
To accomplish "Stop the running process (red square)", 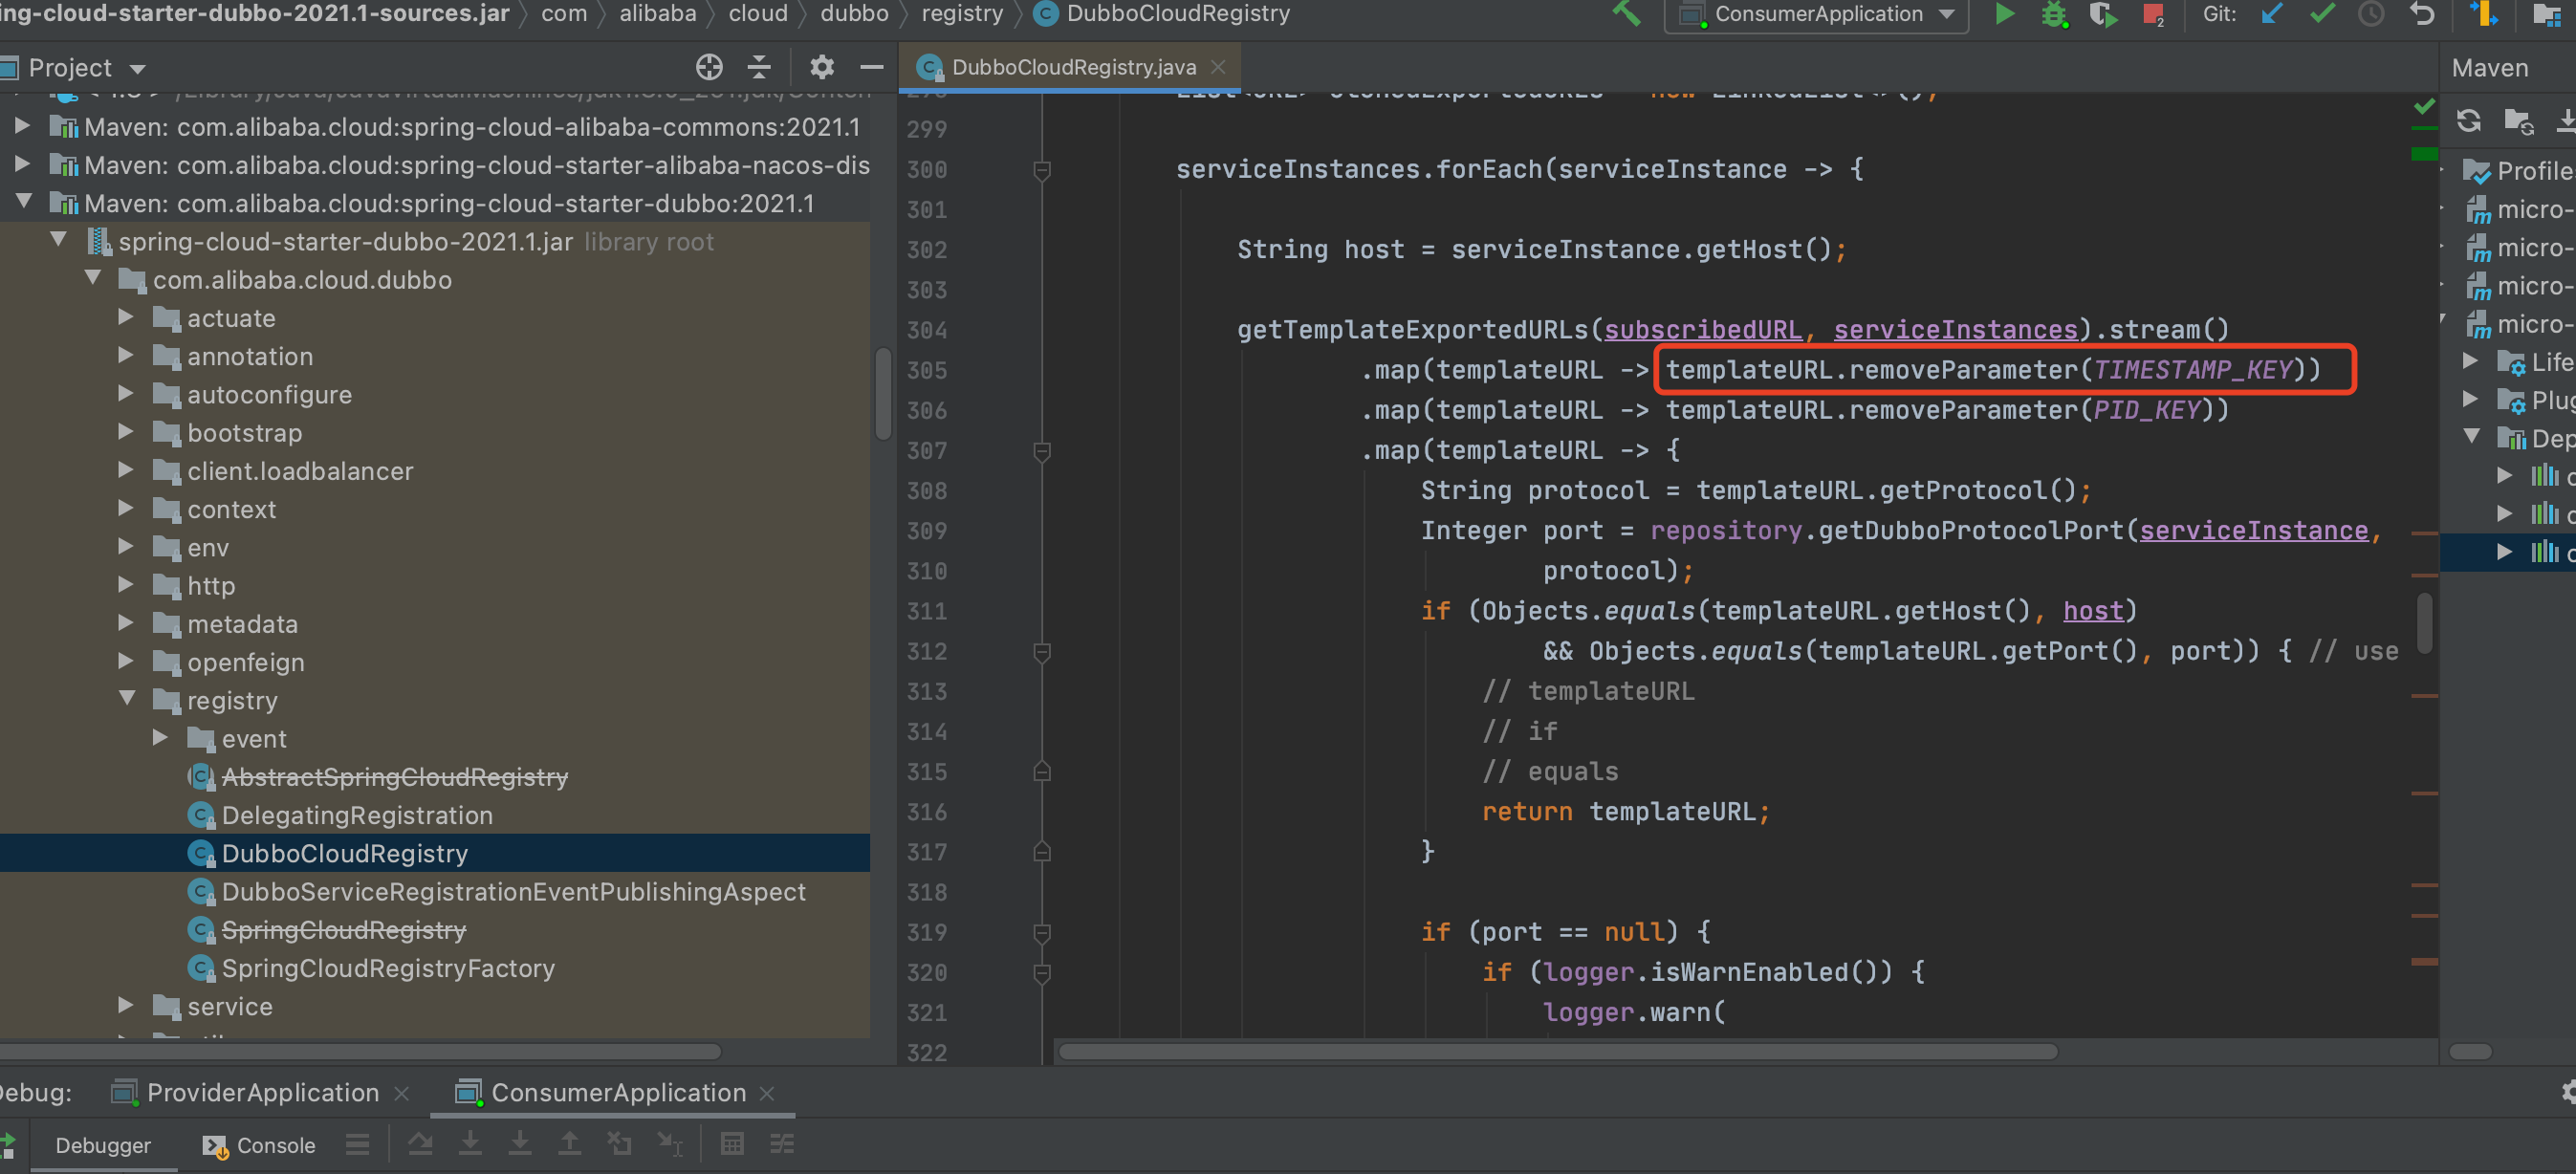I will [x=2152, y=14].
